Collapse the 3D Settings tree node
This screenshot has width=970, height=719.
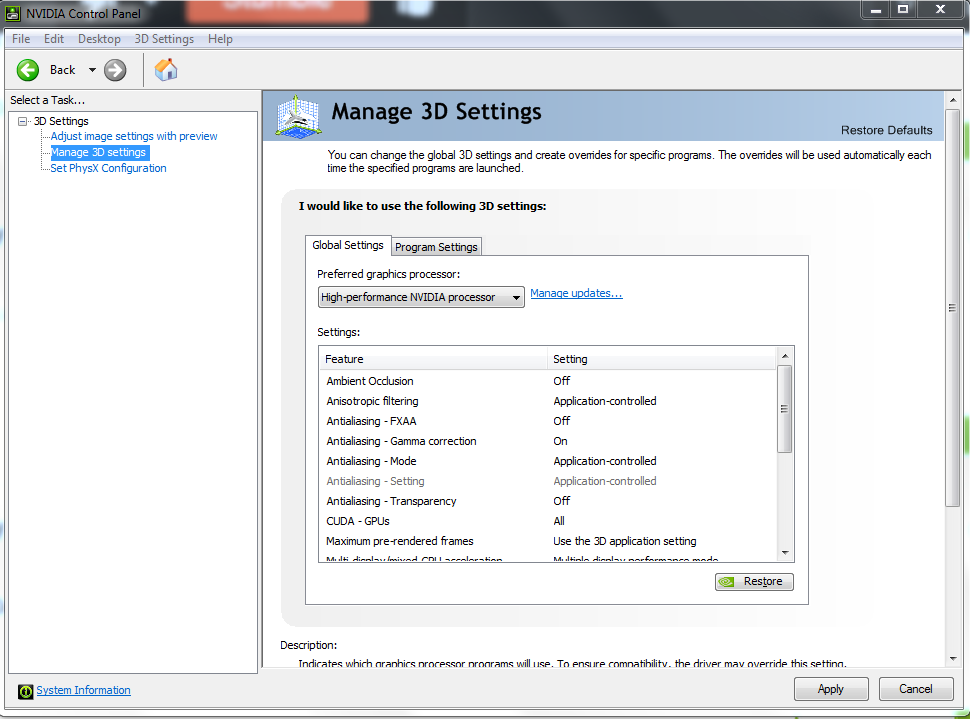coord(23,121)
